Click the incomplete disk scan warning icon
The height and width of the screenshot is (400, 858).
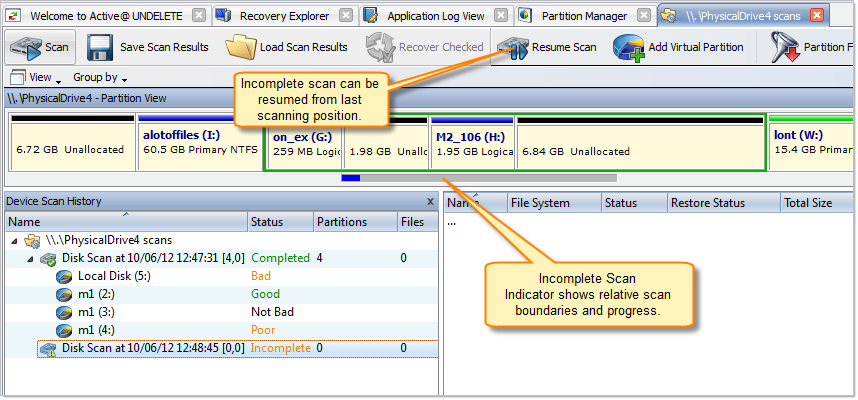48,349
